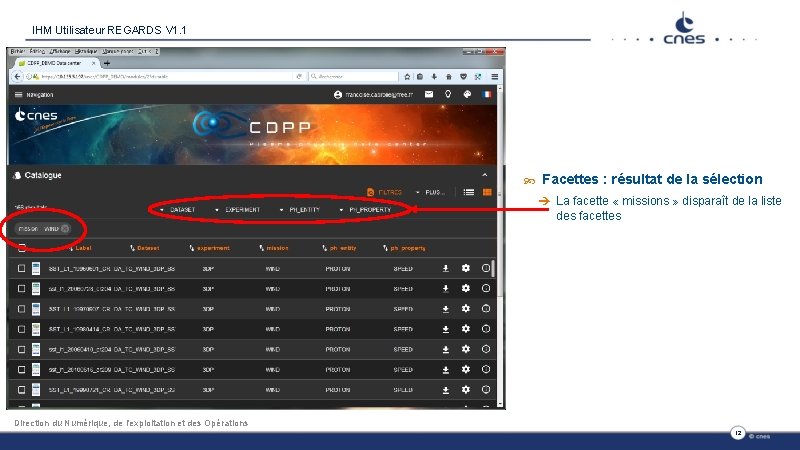Viewport: 800px width, 450px height.
Task: Click the orange Filtres icon
Action: [370, 192]
